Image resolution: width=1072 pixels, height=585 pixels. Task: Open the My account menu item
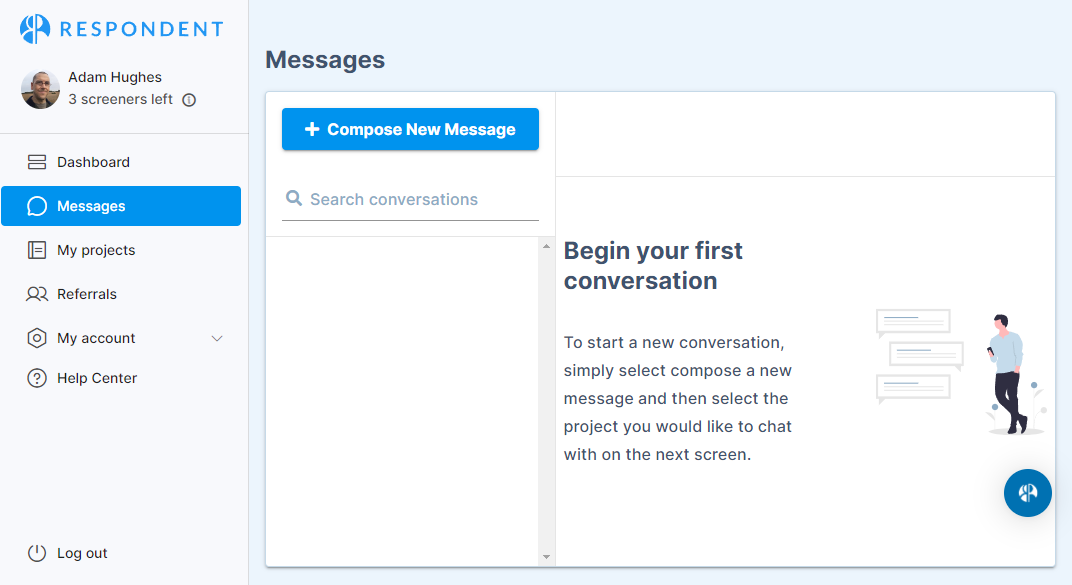(96, 338)
